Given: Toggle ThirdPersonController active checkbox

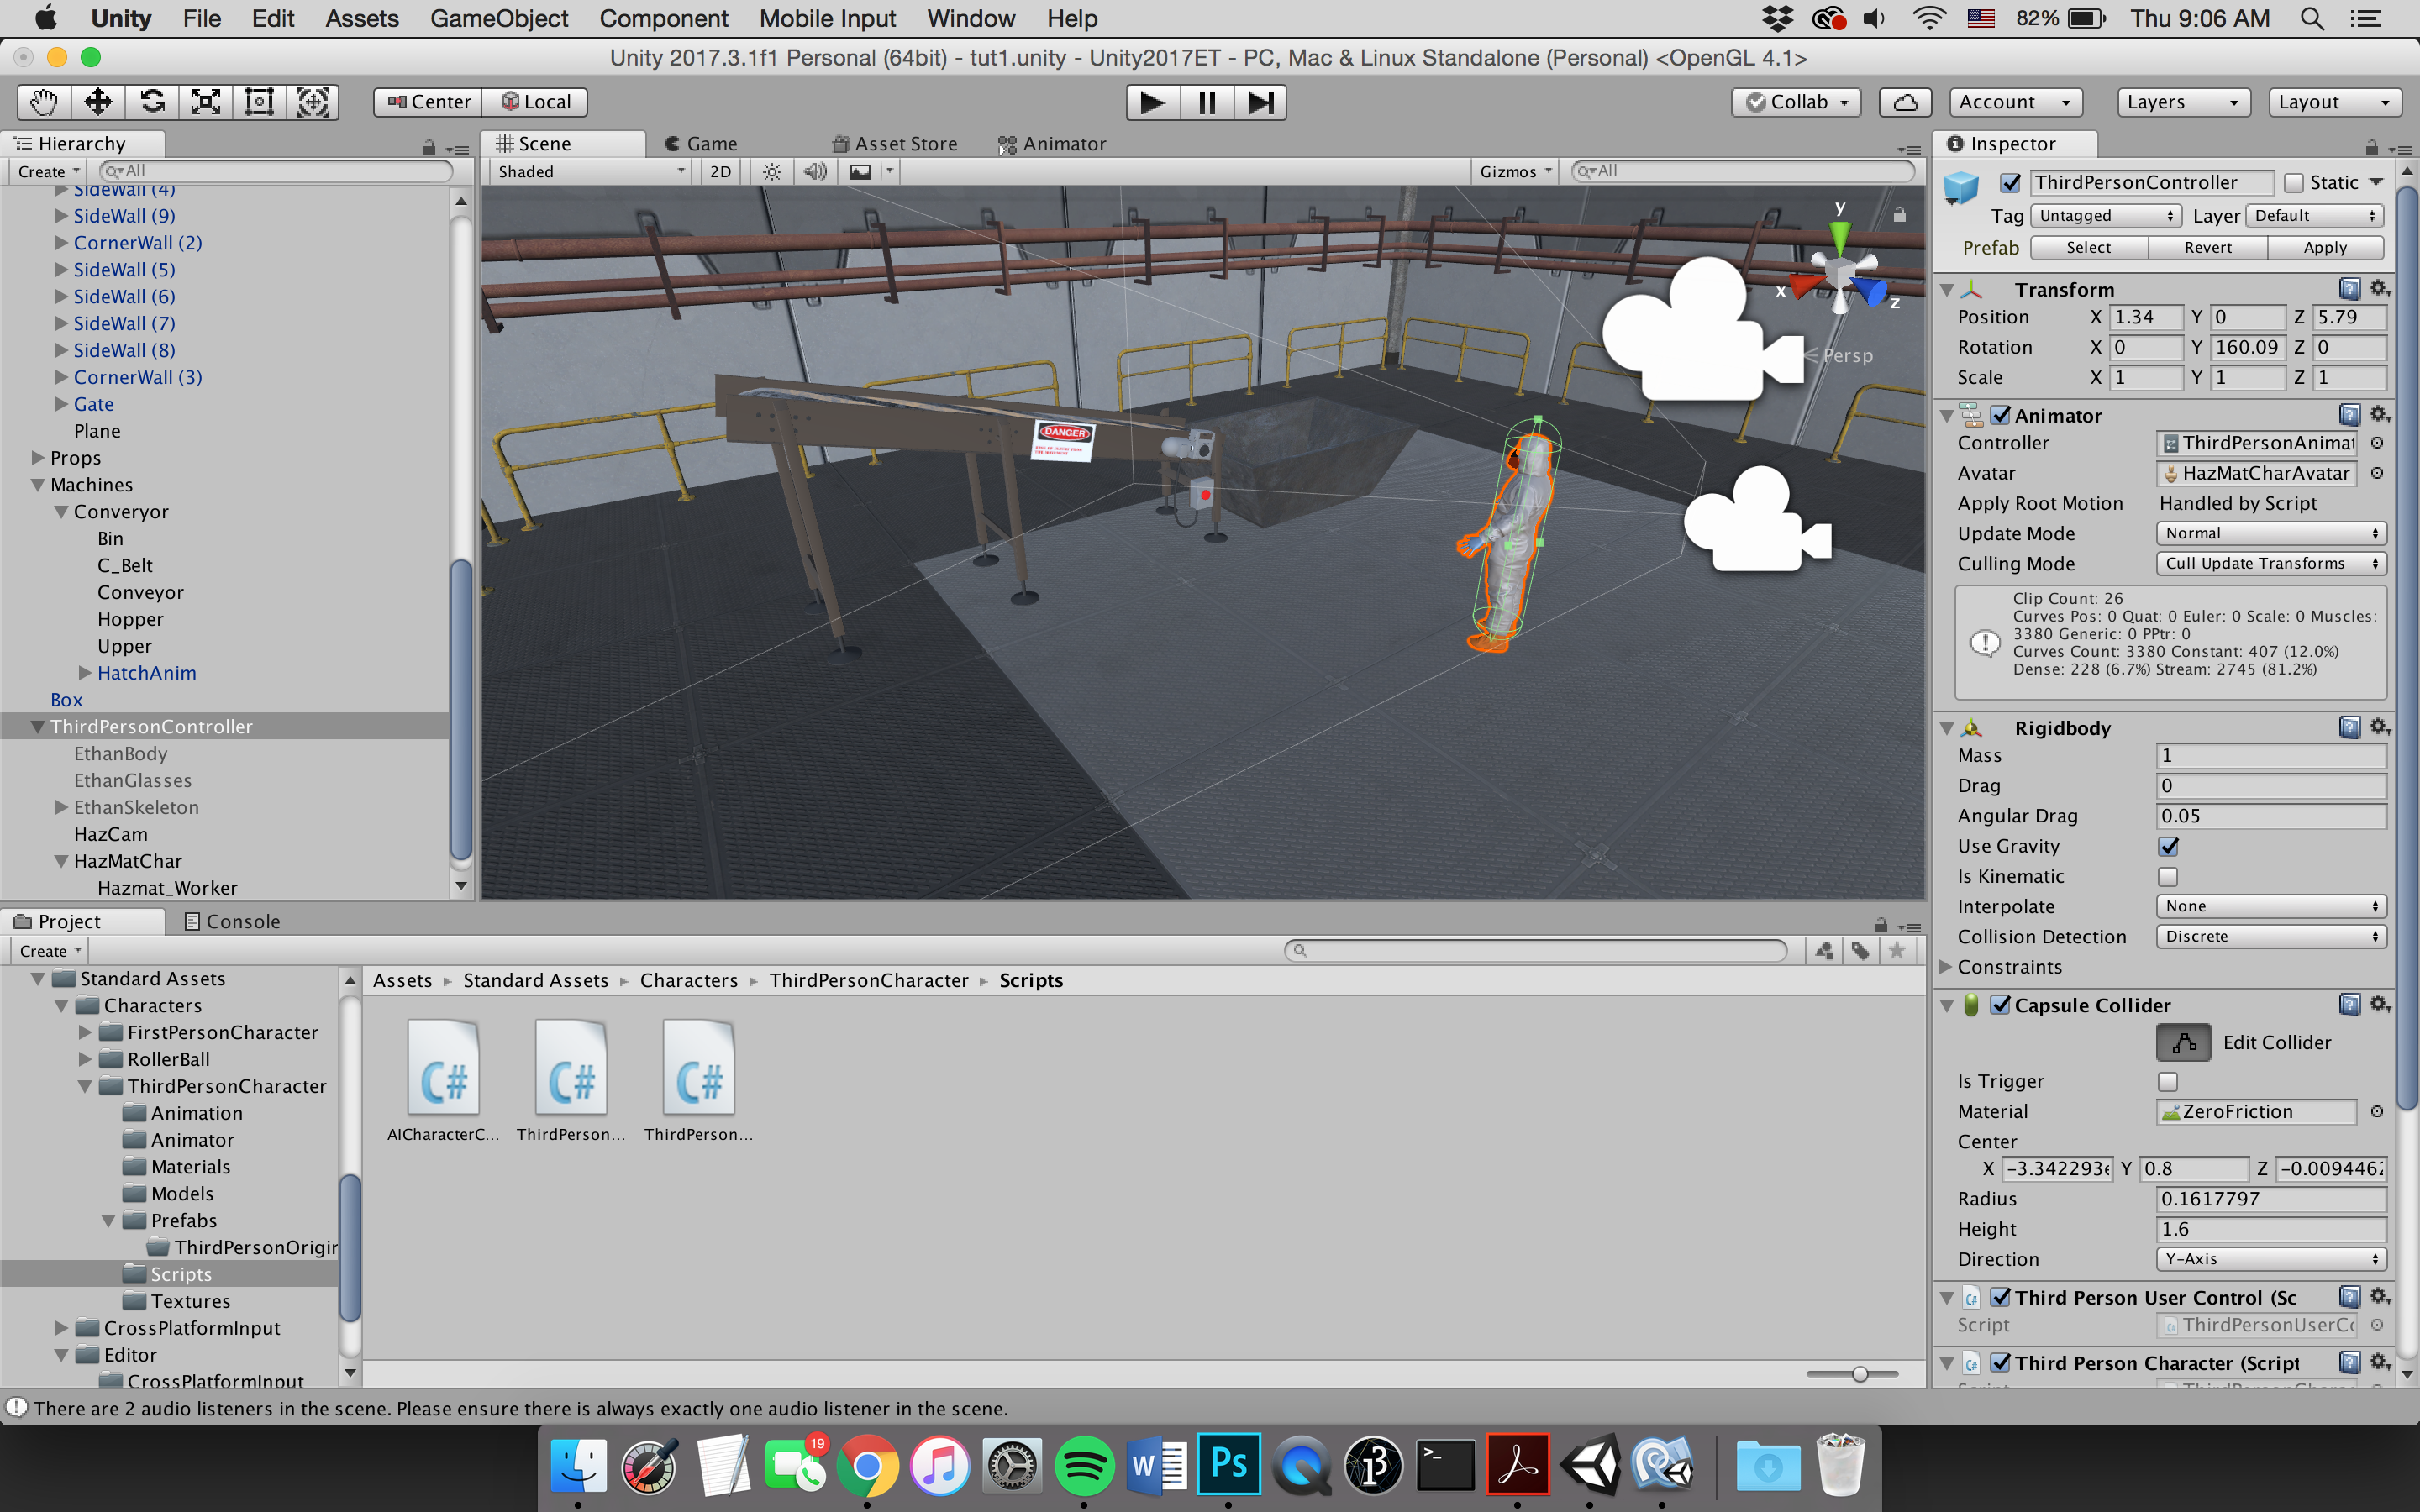Looking at the screenshot, I should tap(2010, 183).
